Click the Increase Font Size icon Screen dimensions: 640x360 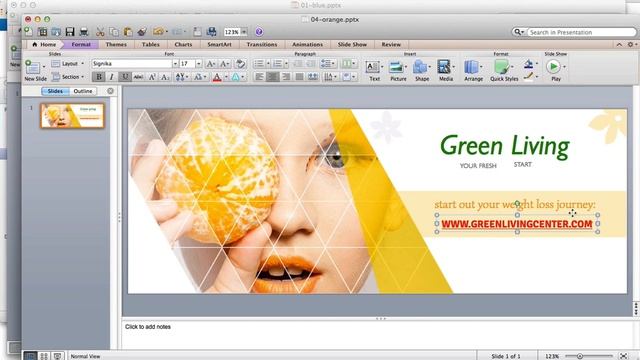[211, 64]
